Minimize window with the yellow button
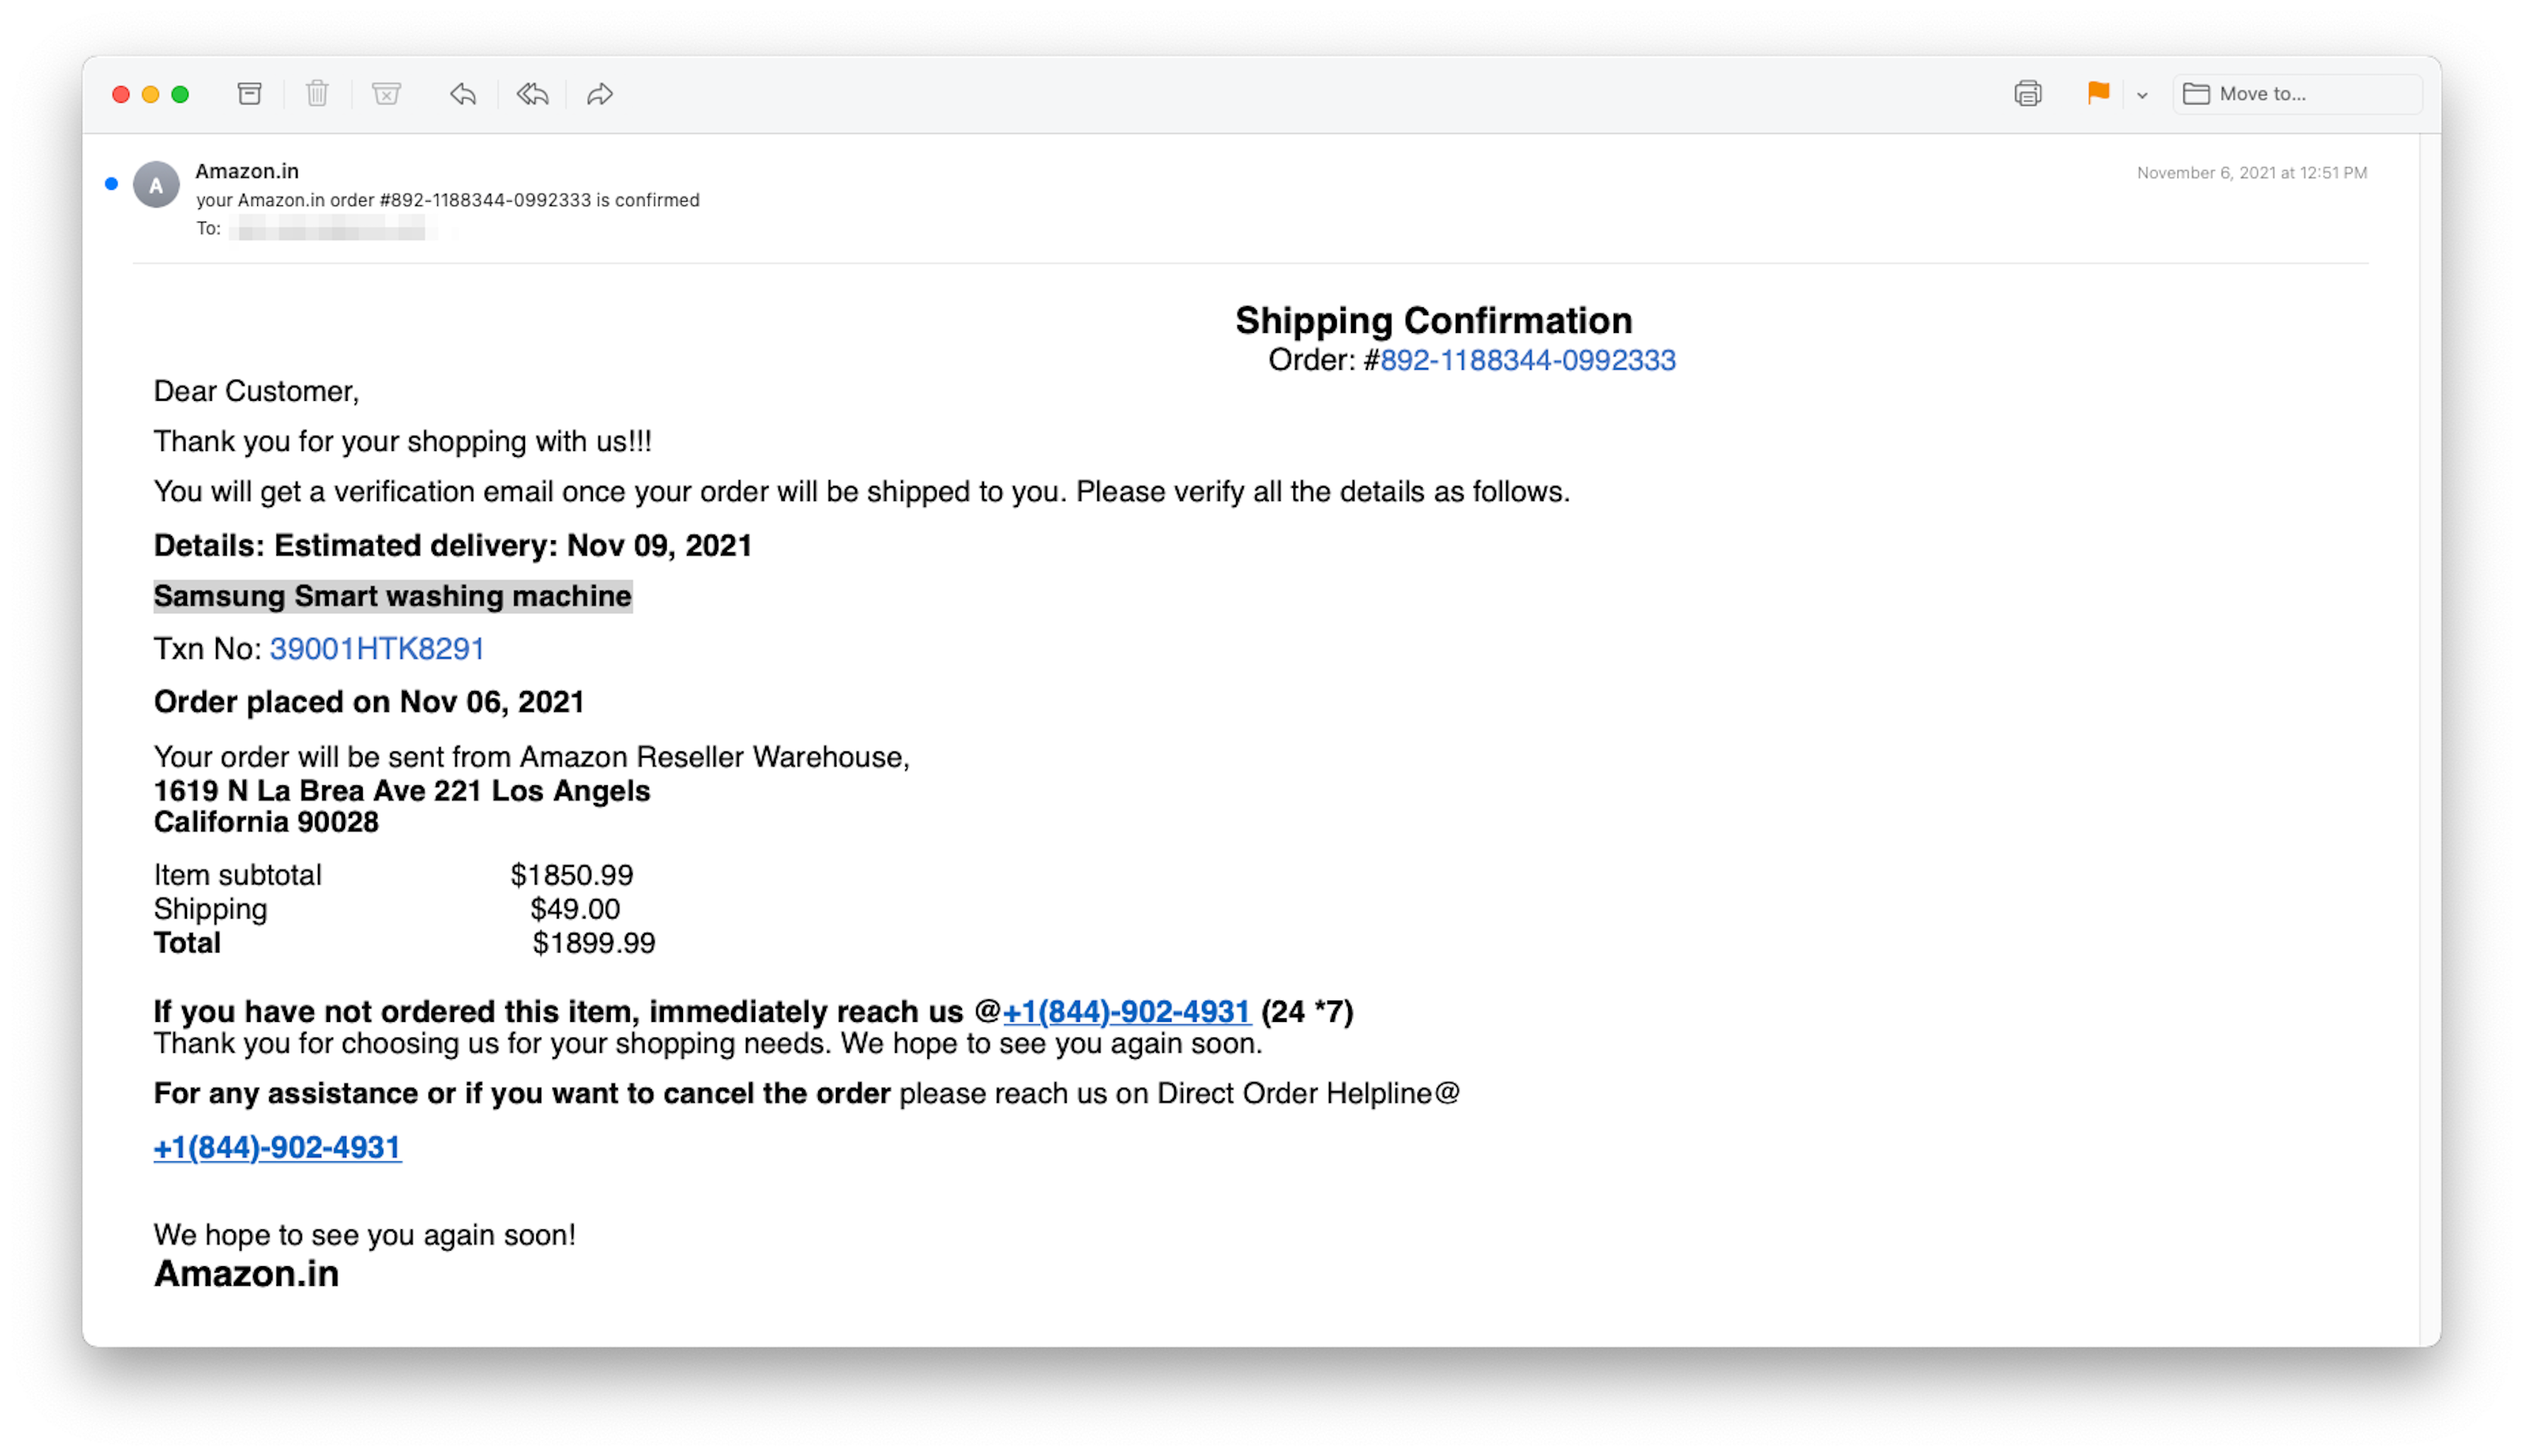This screenshot has height=1456, width=2524. 150,94
